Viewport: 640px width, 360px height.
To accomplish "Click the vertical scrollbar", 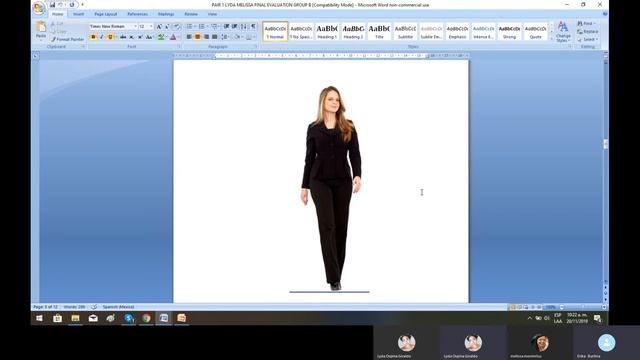I will point(605,171).
